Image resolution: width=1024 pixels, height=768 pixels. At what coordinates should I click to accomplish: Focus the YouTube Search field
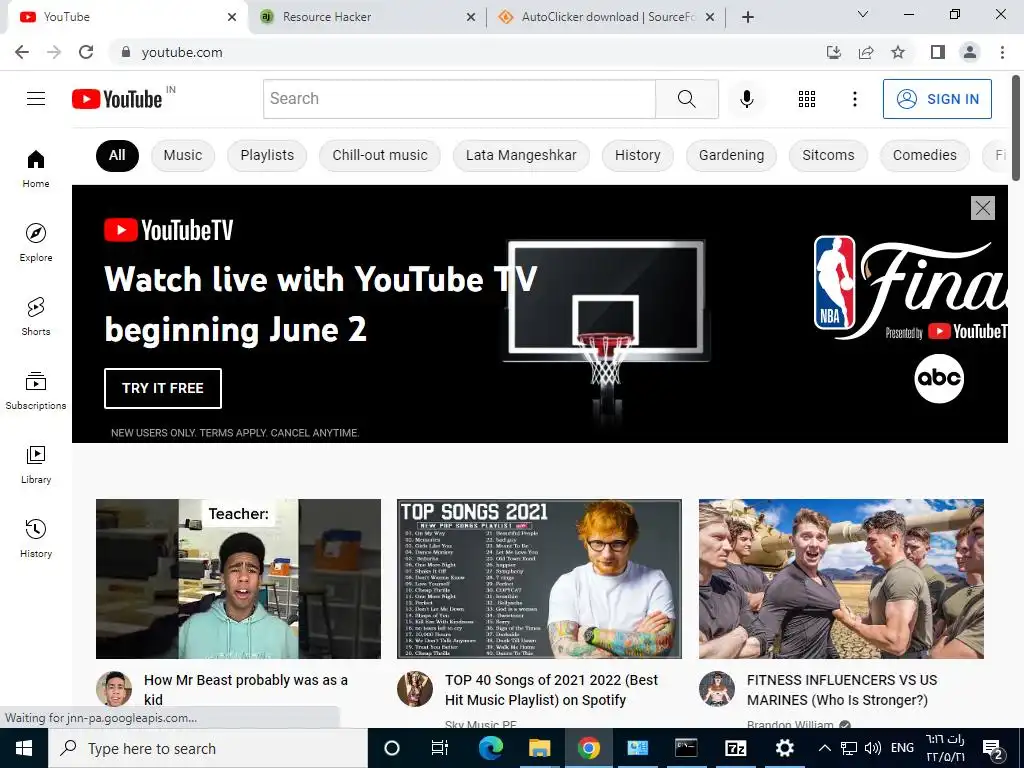click(x=460, y=99)
